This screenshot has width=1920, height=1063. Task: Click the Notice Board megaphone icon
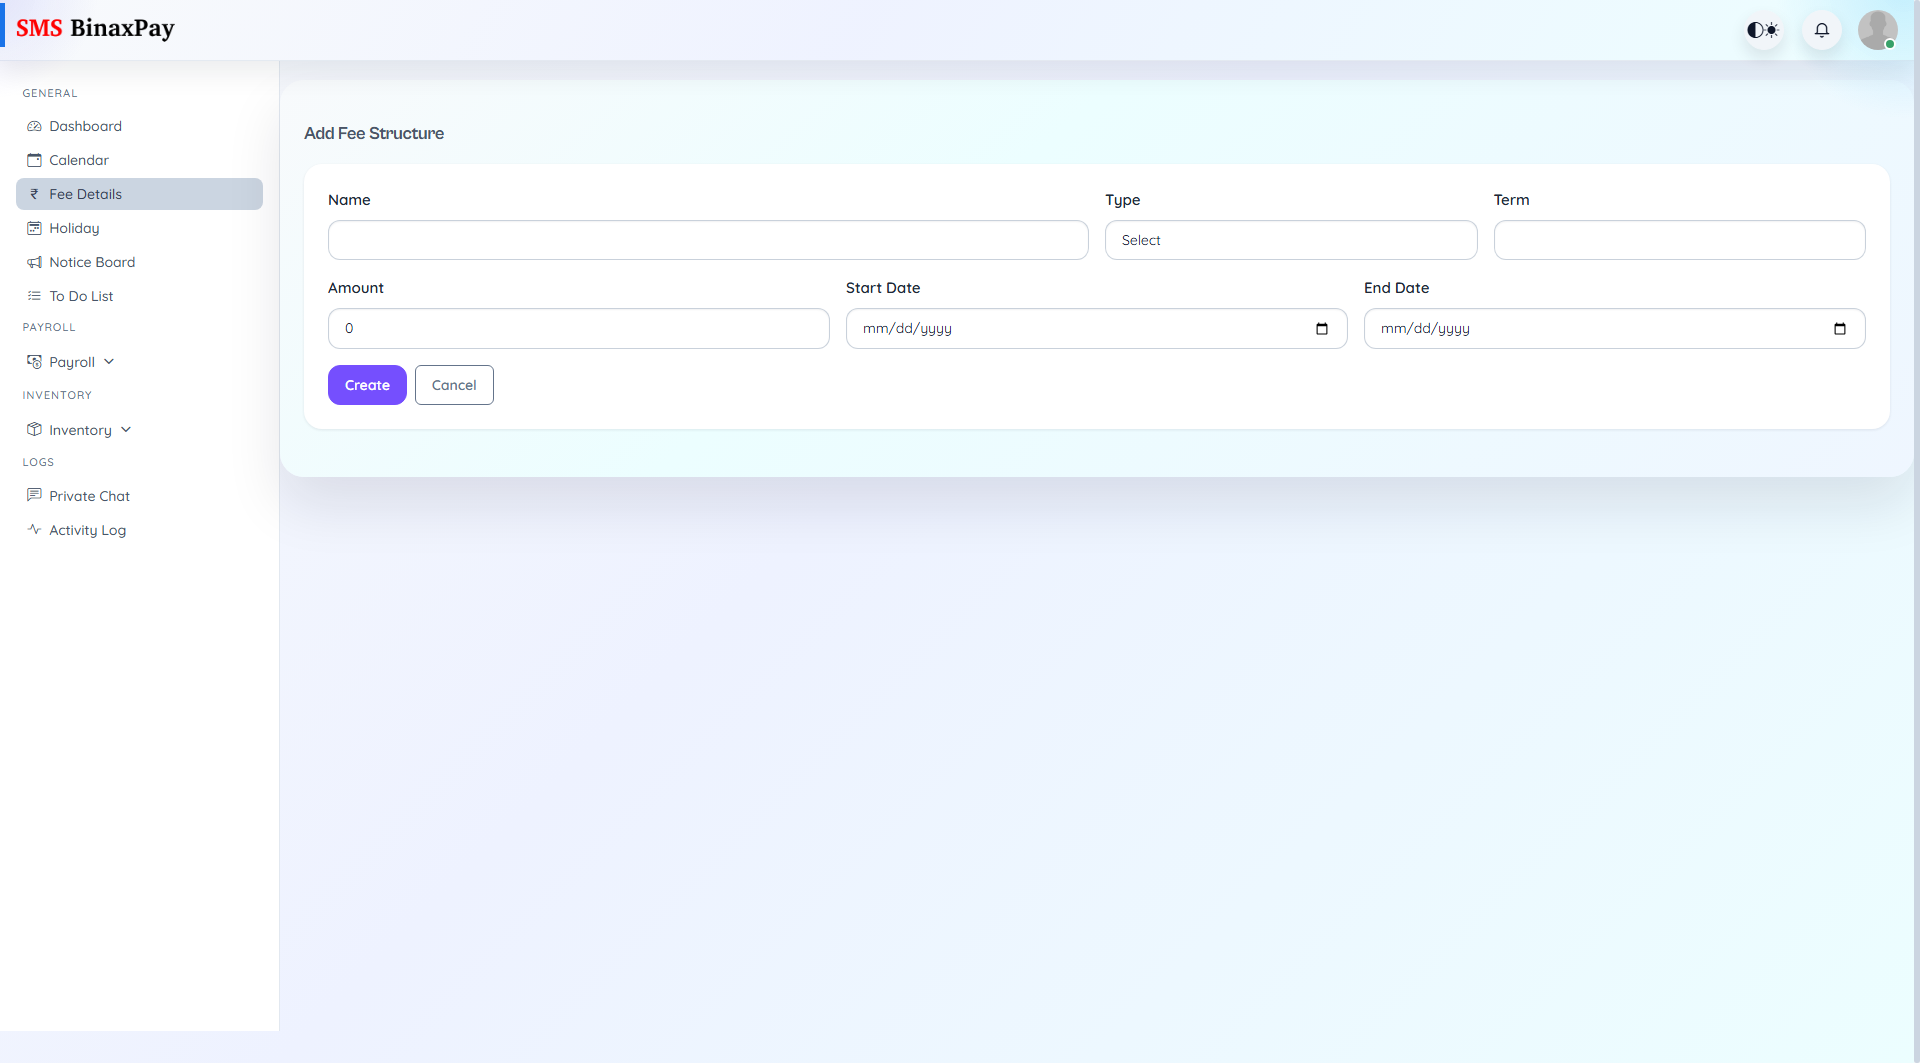[x=35, y=262]
